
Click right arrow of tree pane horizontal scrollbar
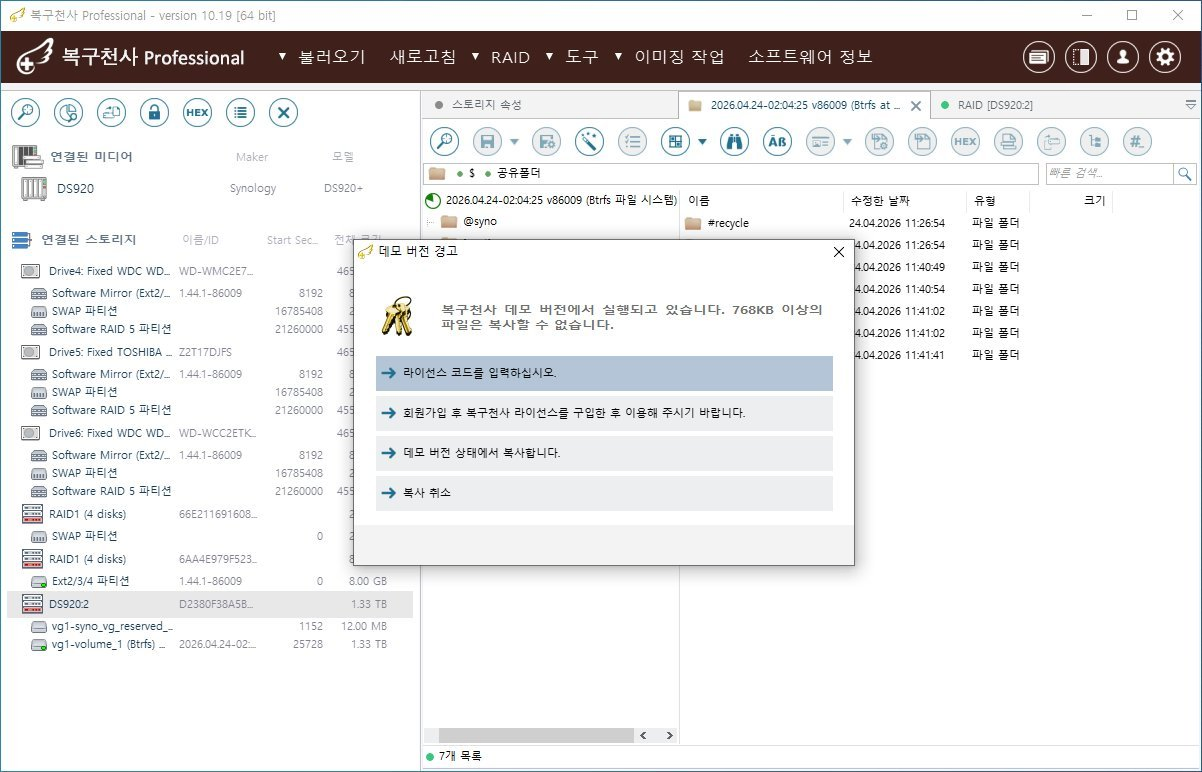pos(668,735)
